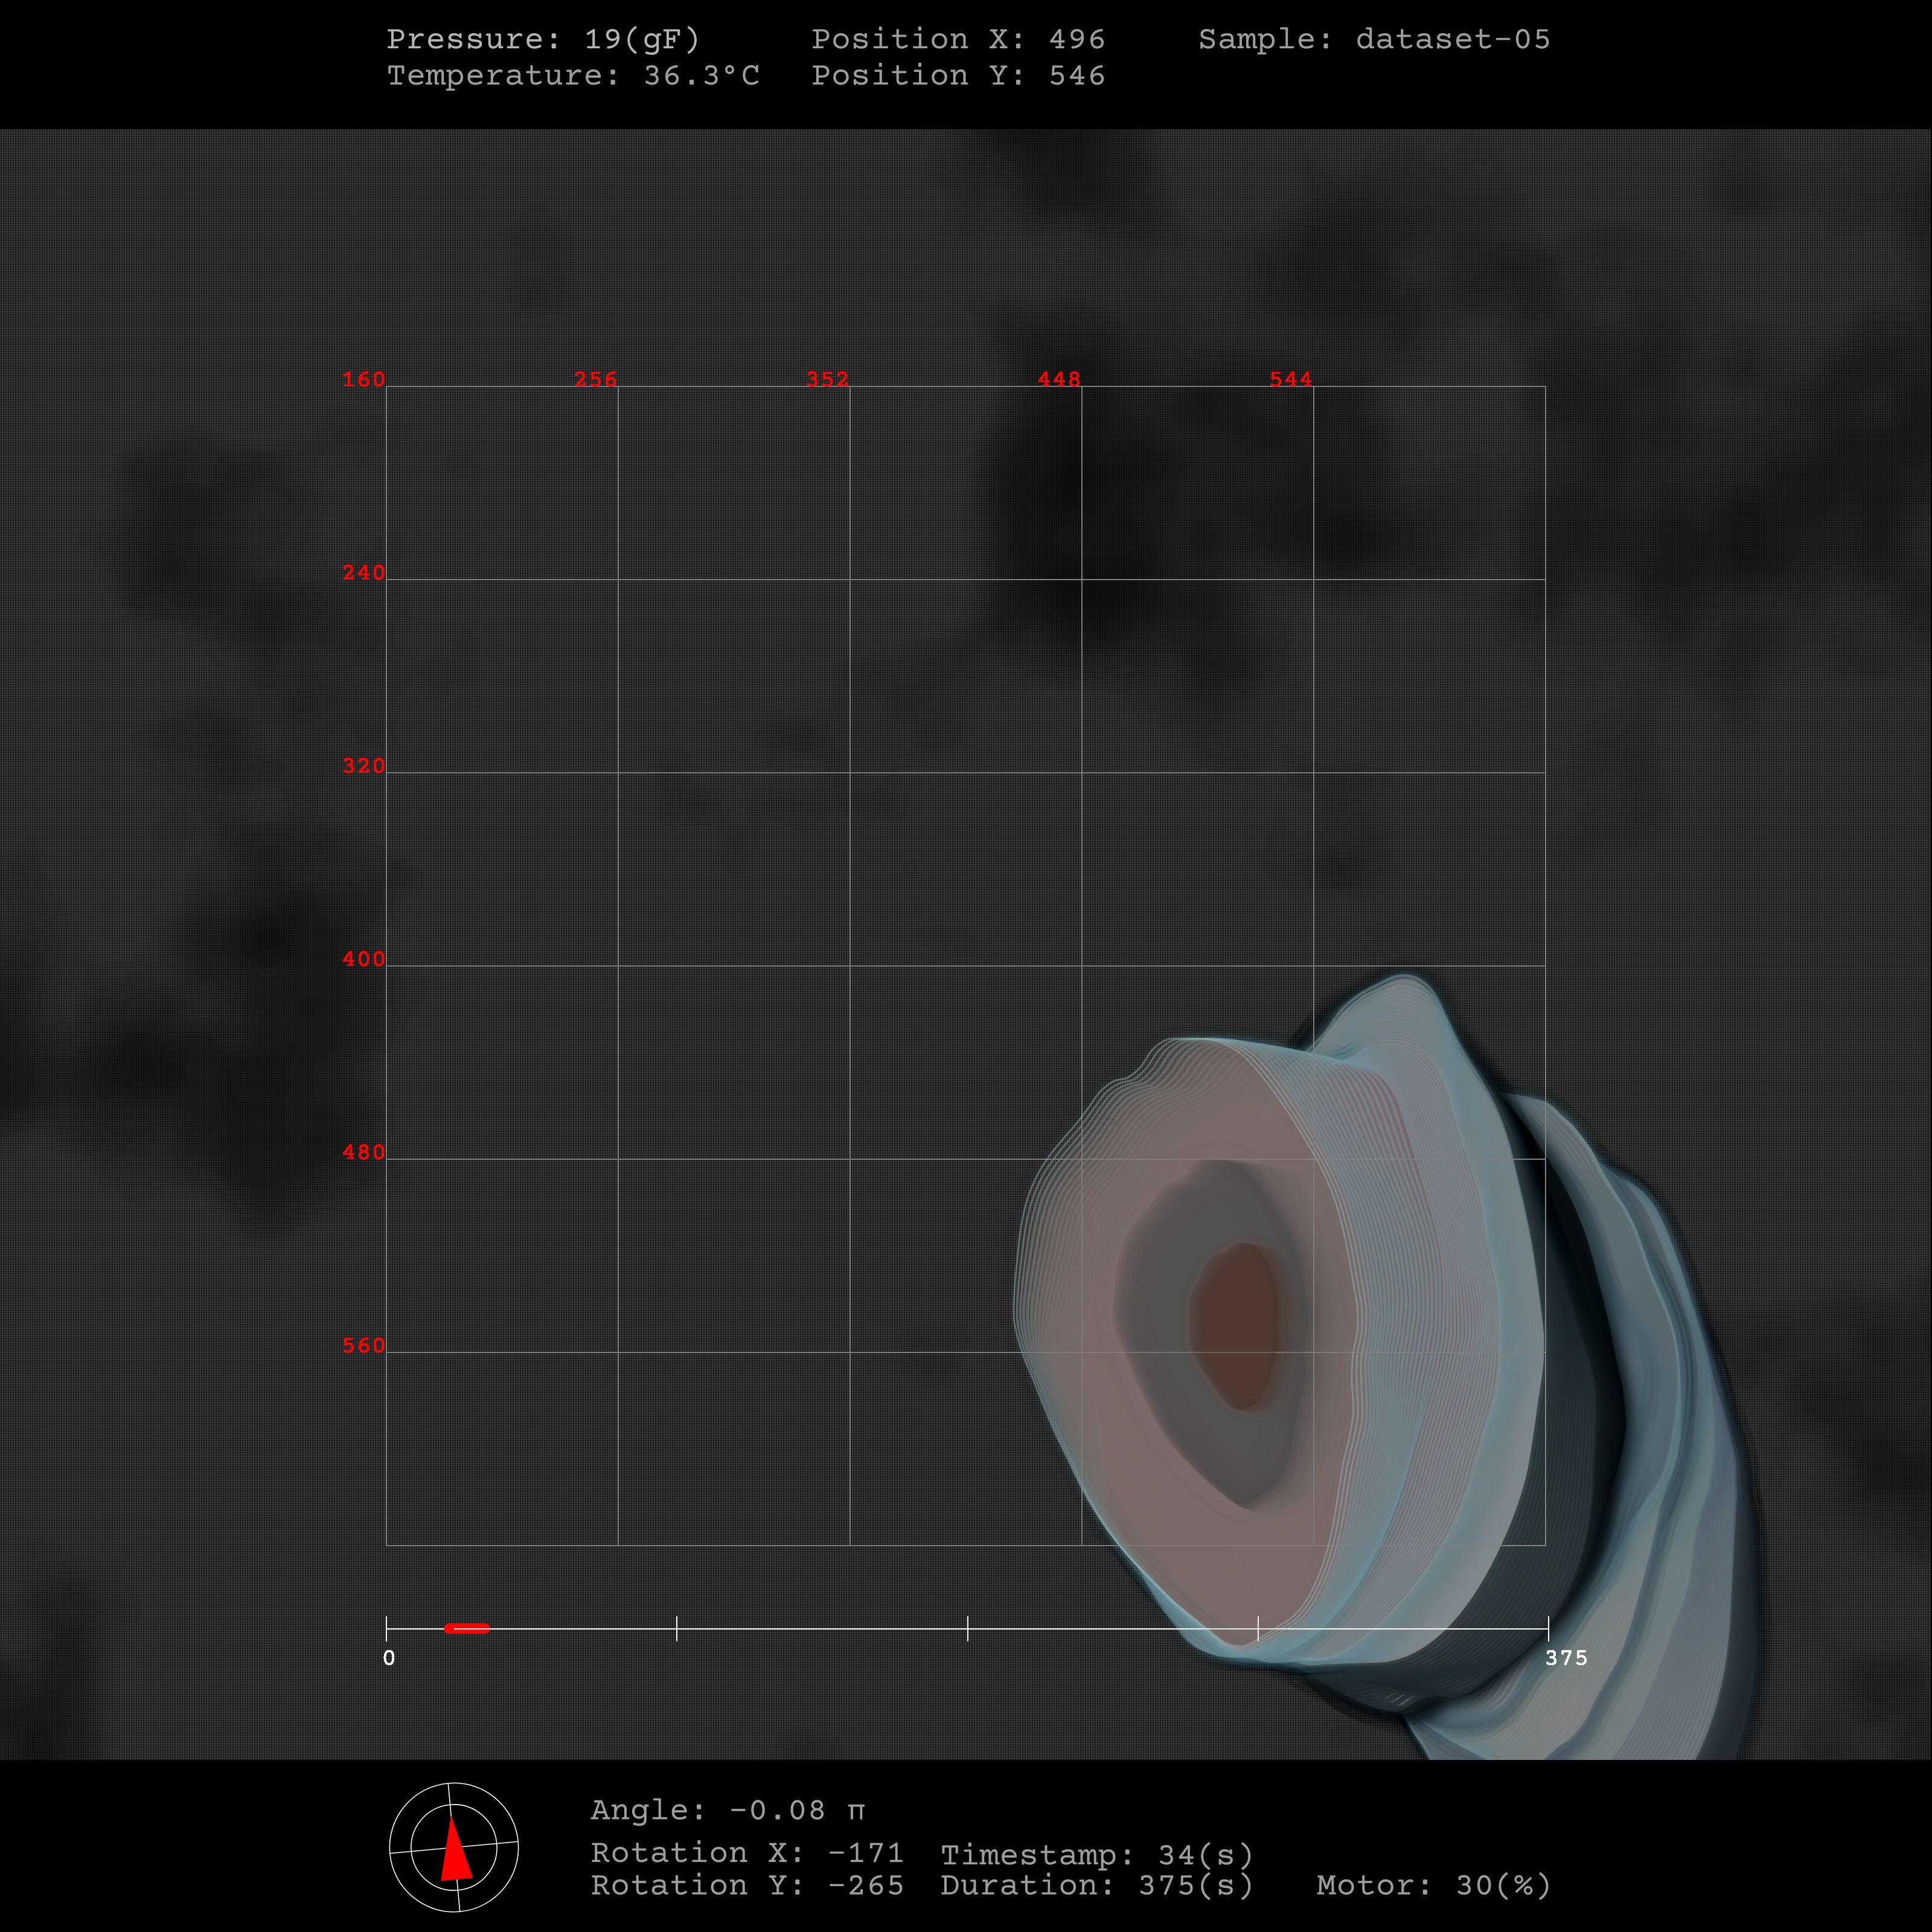Click the vertical axis label 400
1932x1932 pixels.
click(x=363, y=960)
